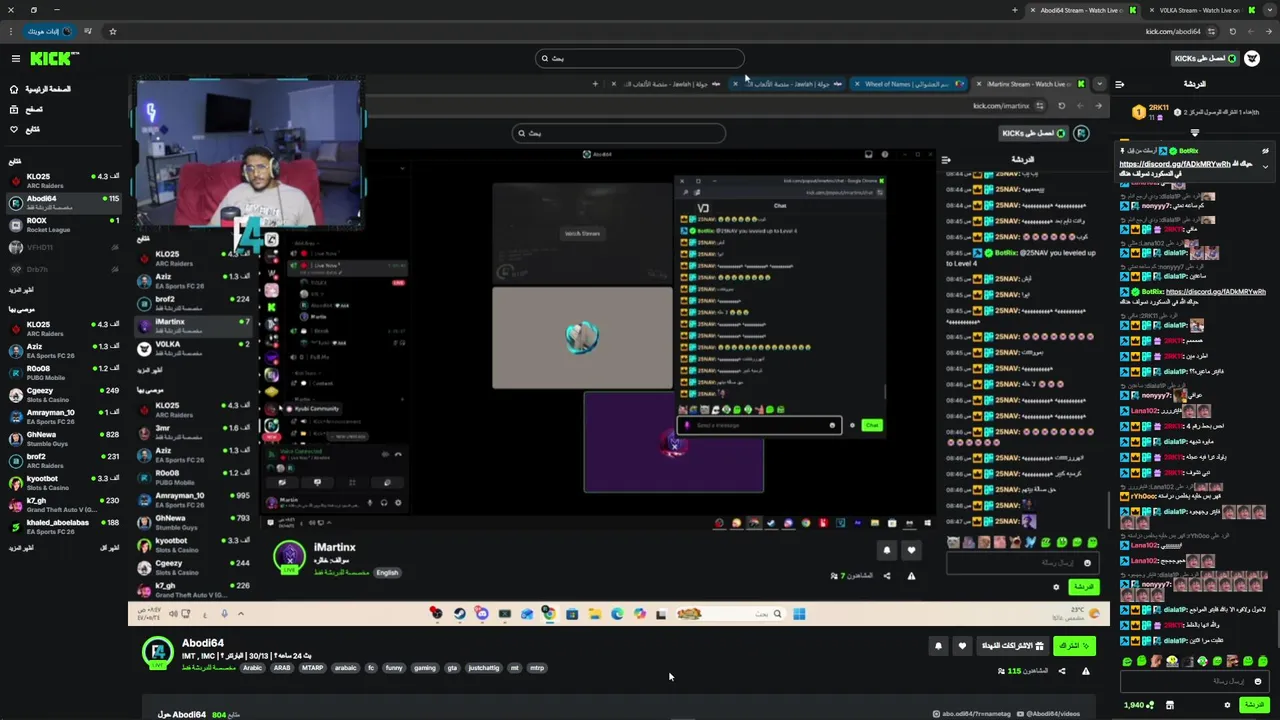1280x720 pixels.
Task: Bookmark this page with the star icon
Action: tap(113, 31)
